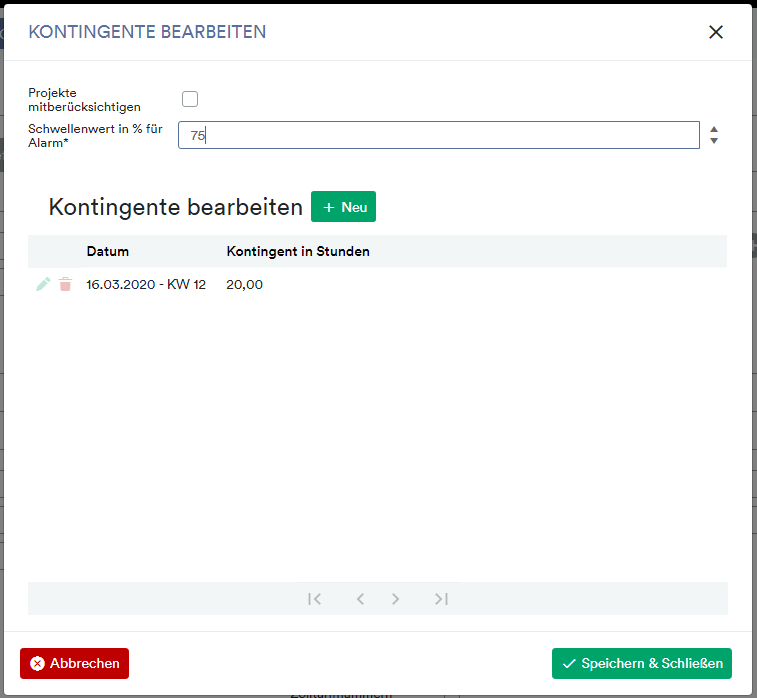Save with Speichern & Schließen
The height and width of the screenshot is (698, 757).
[x=642, y=663]
